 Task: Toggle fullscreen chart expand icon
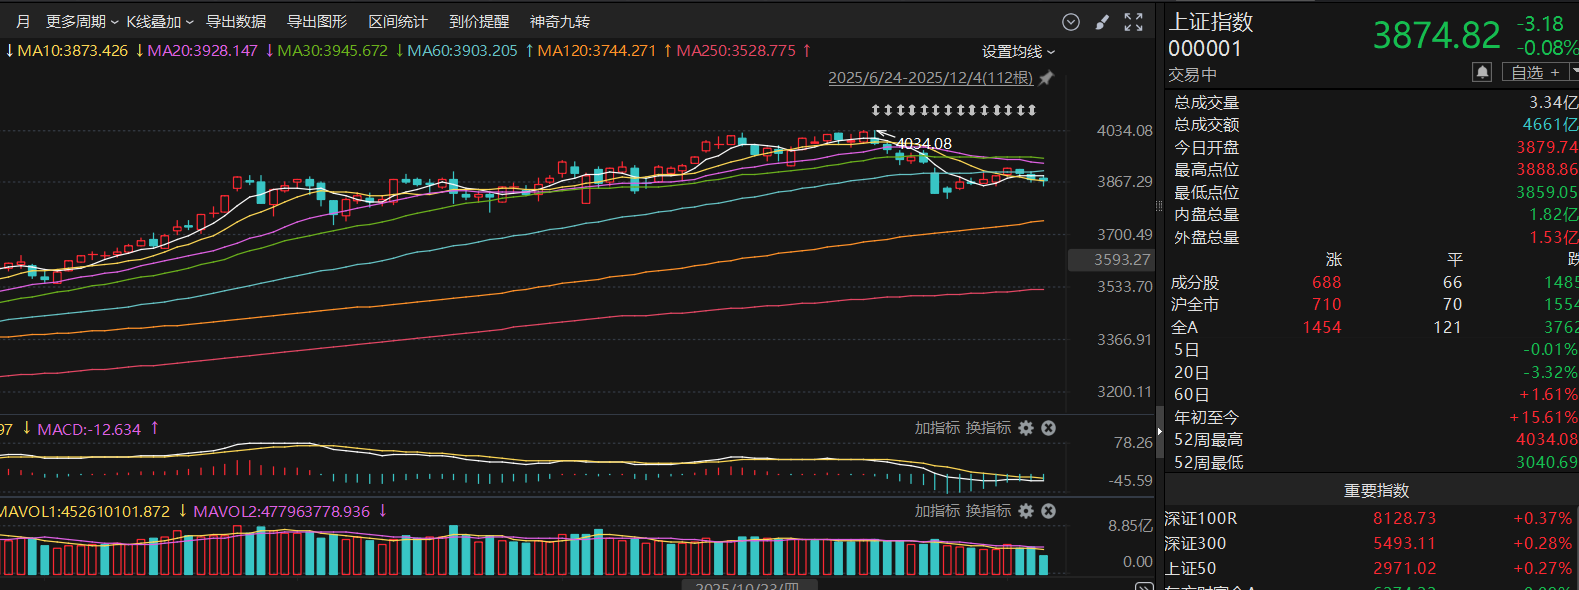pos(1133,22)
